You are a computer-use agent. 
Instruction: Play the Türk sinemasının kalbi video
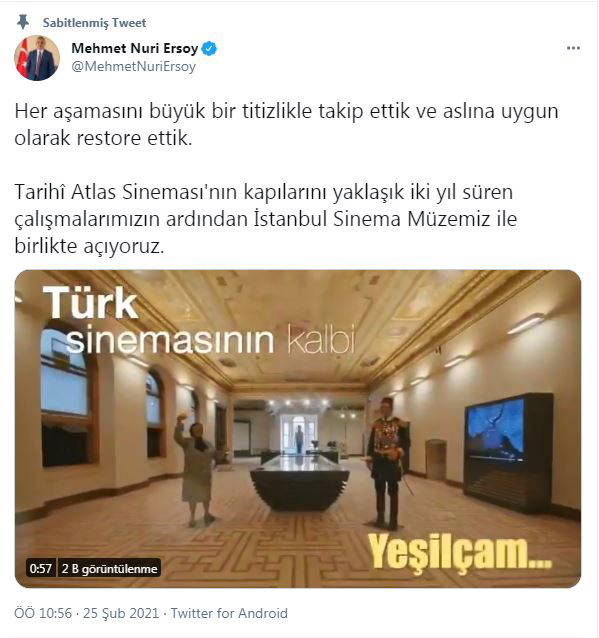point(298,428)
